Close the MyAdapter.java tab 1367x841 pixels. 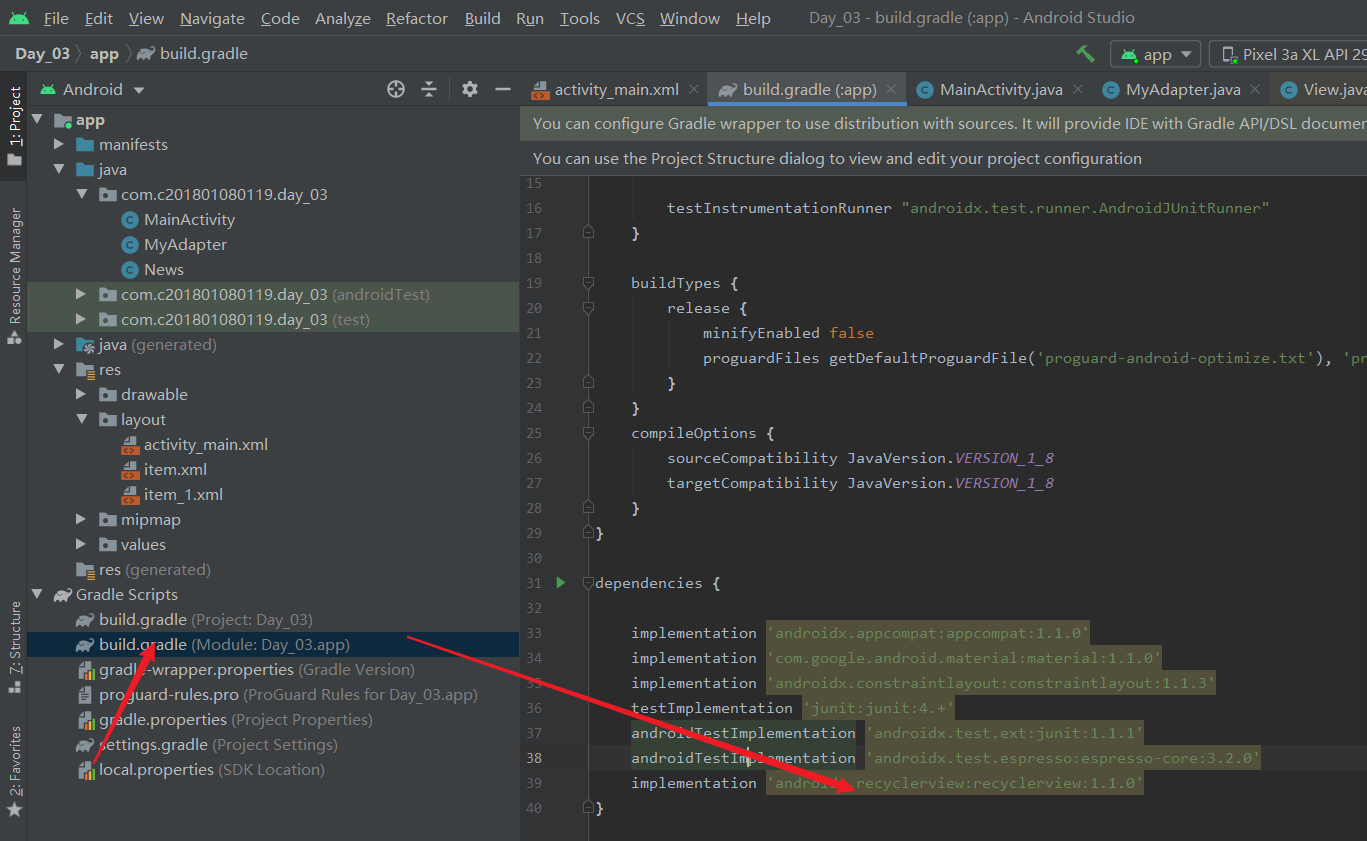click(x=1255, y=89)
